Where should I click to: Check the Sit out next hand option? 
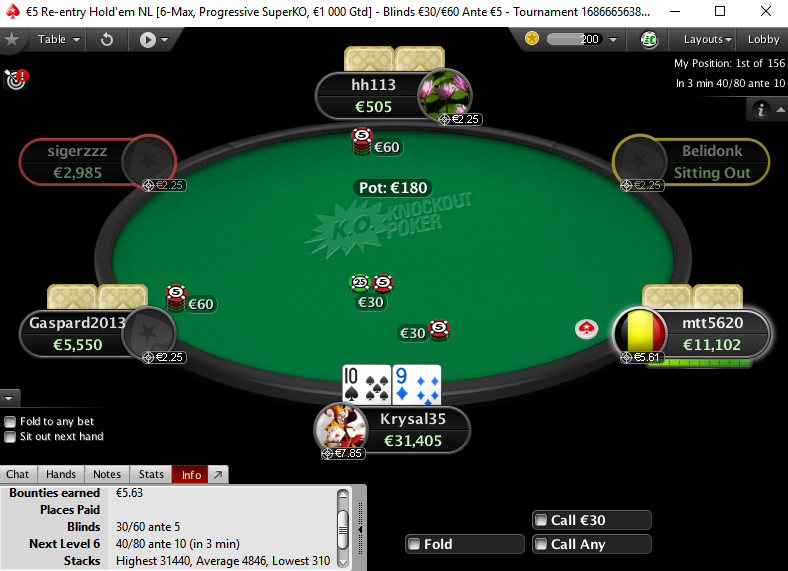(10, 437)
